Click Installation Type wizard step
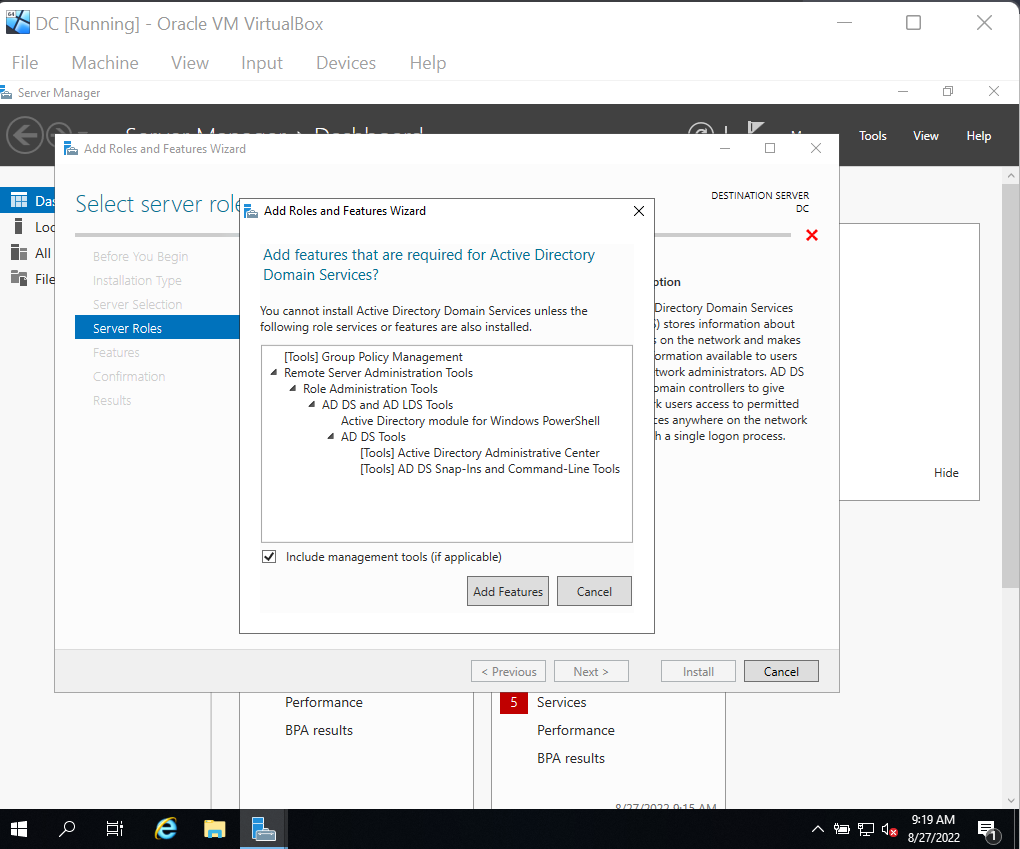The width and height of the screenshot is (1020, 849). [137, 280]
